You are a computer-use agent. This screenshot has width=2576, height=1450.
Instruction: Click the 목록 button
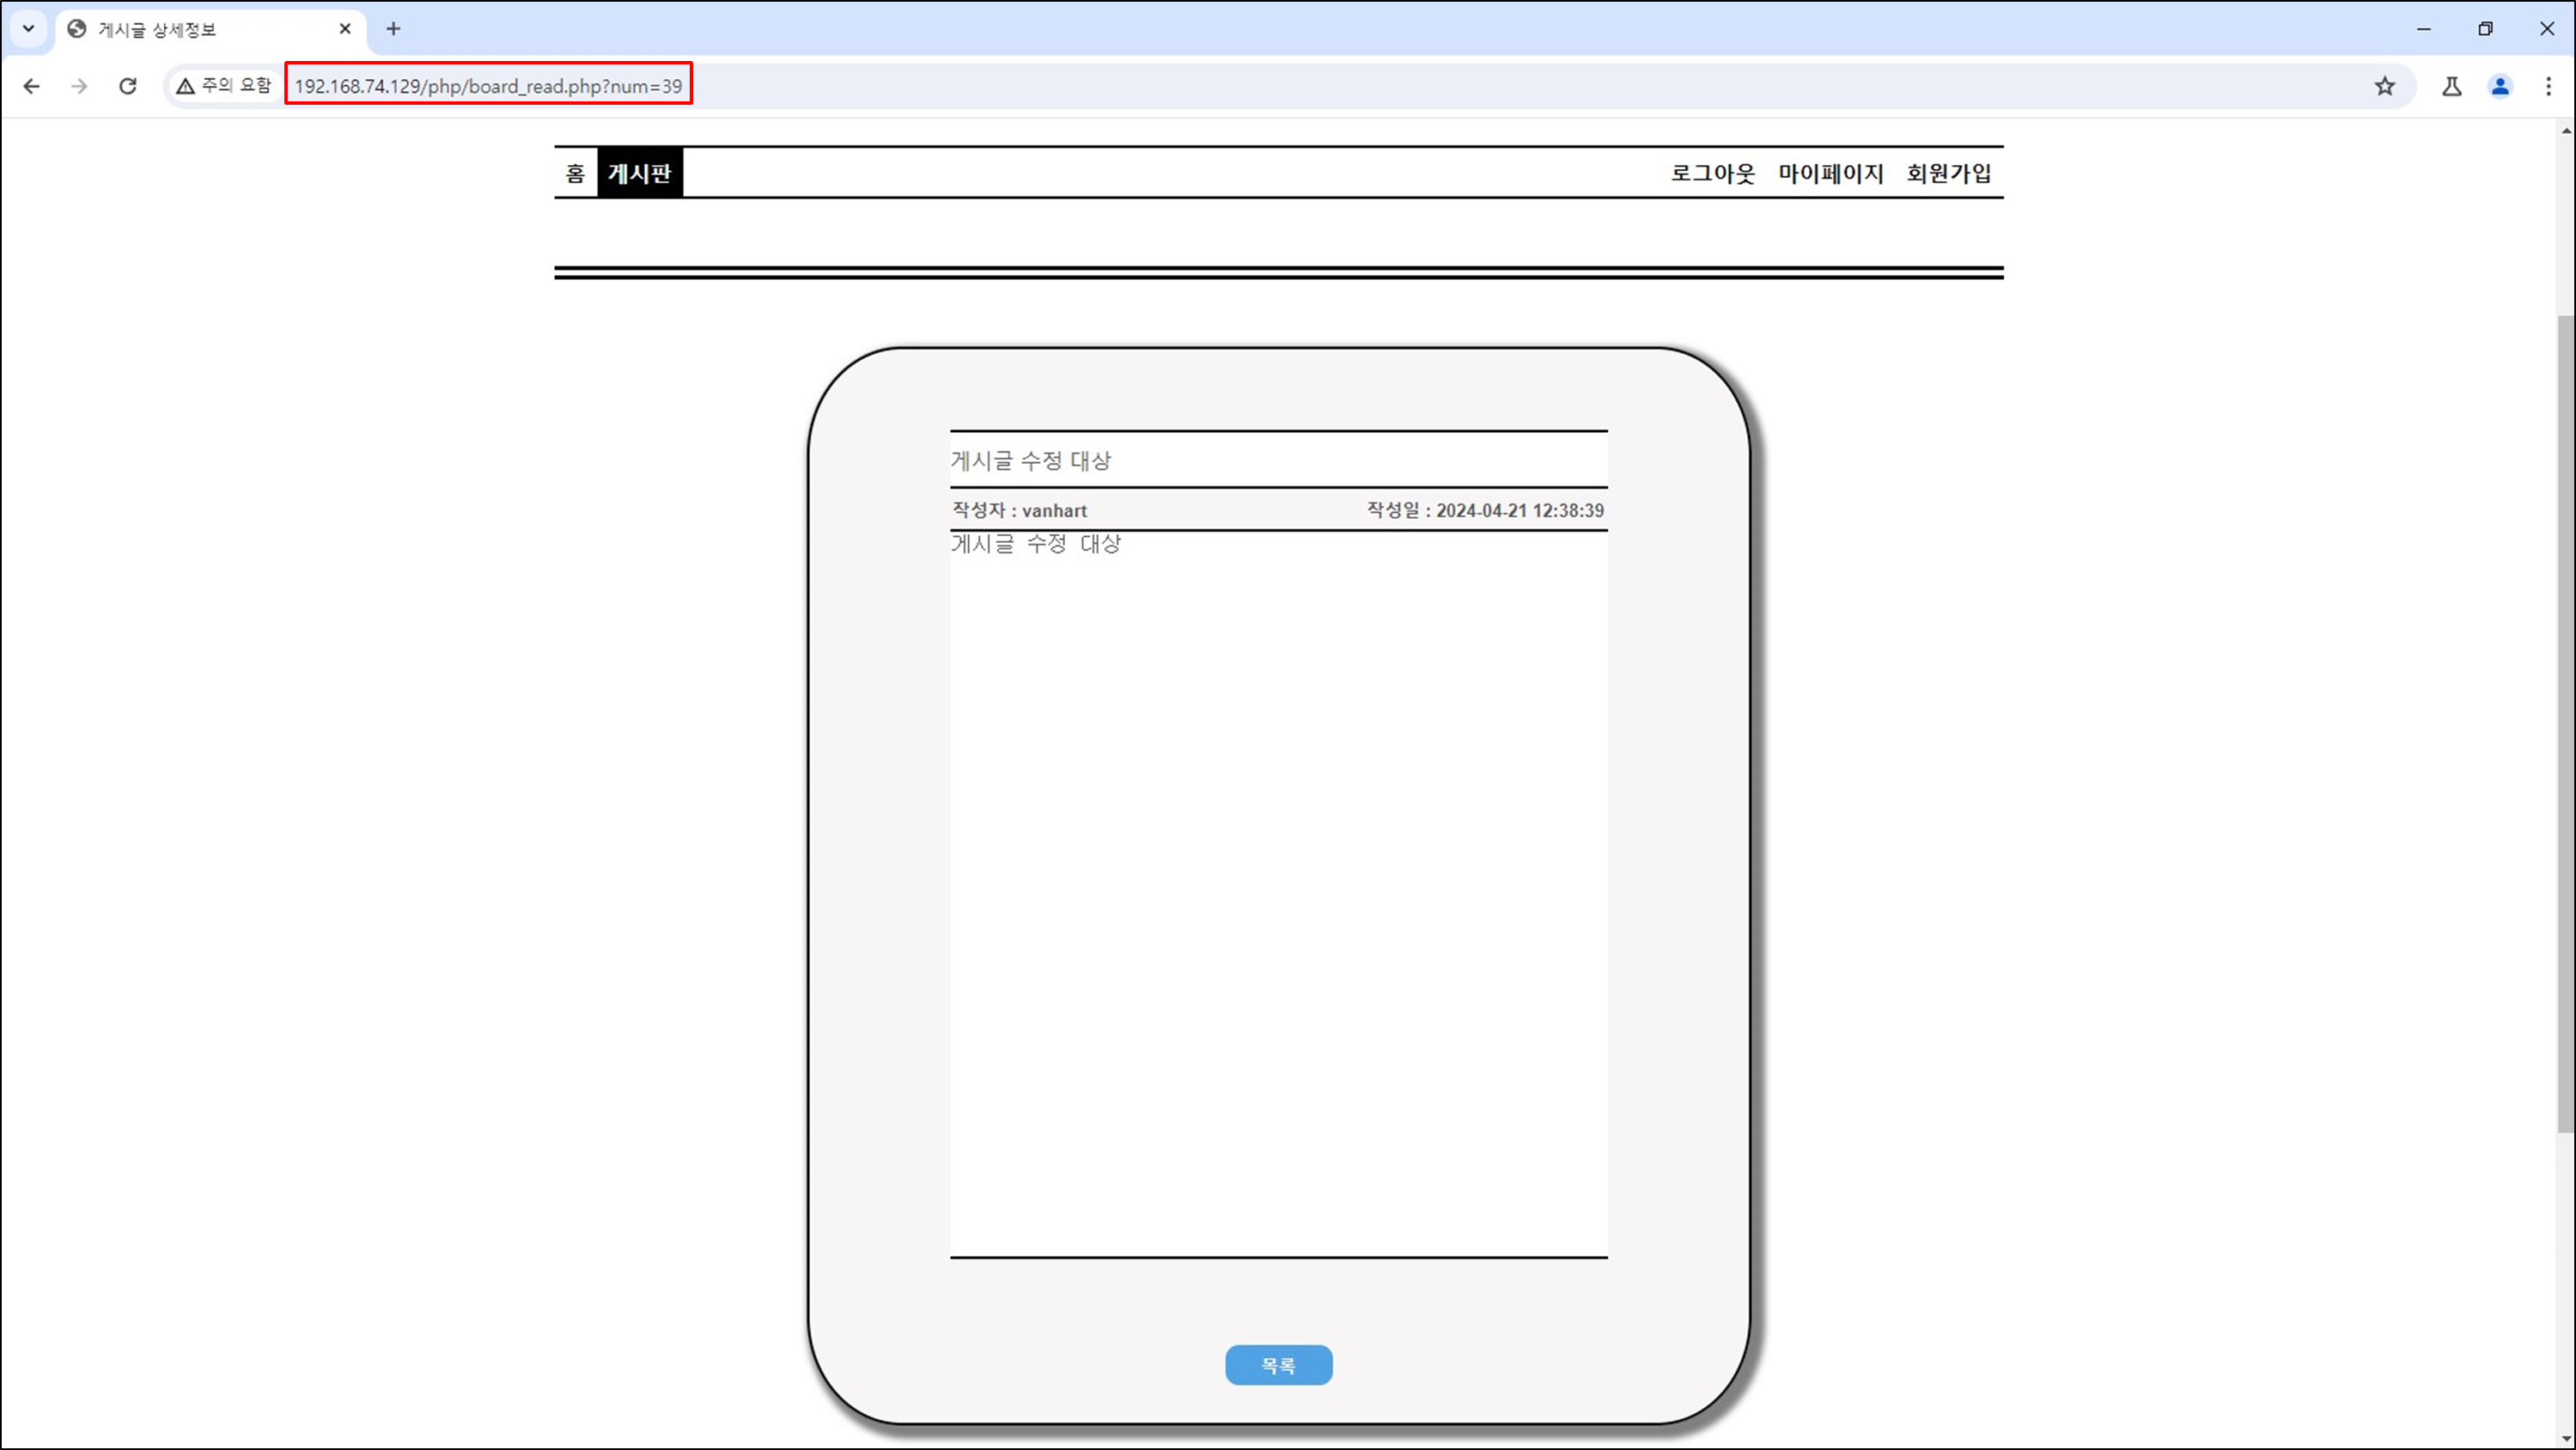click(1278, 1365)
